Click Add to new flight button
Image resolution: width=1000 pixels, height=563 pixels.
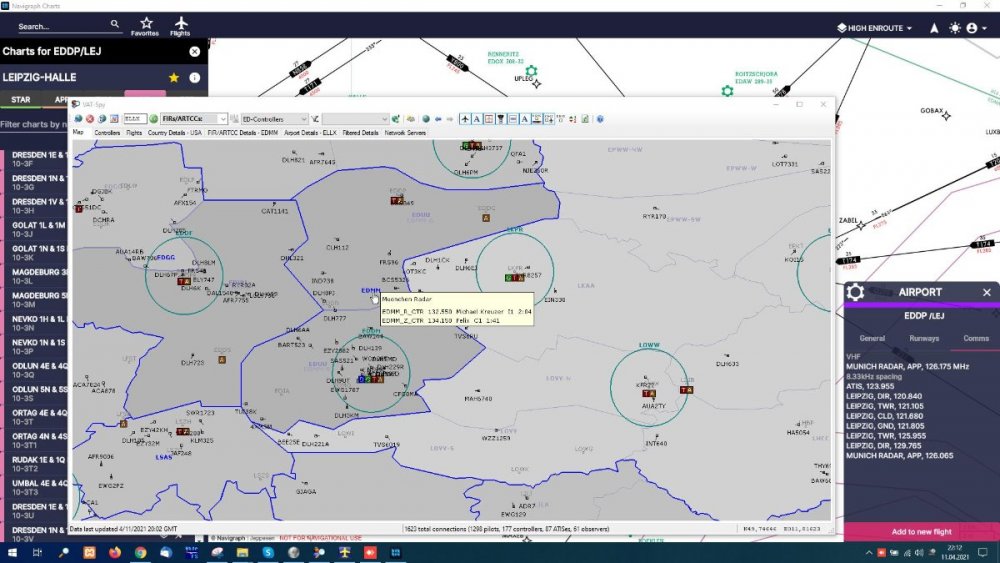pyautogui.click(x=921, y=532)
